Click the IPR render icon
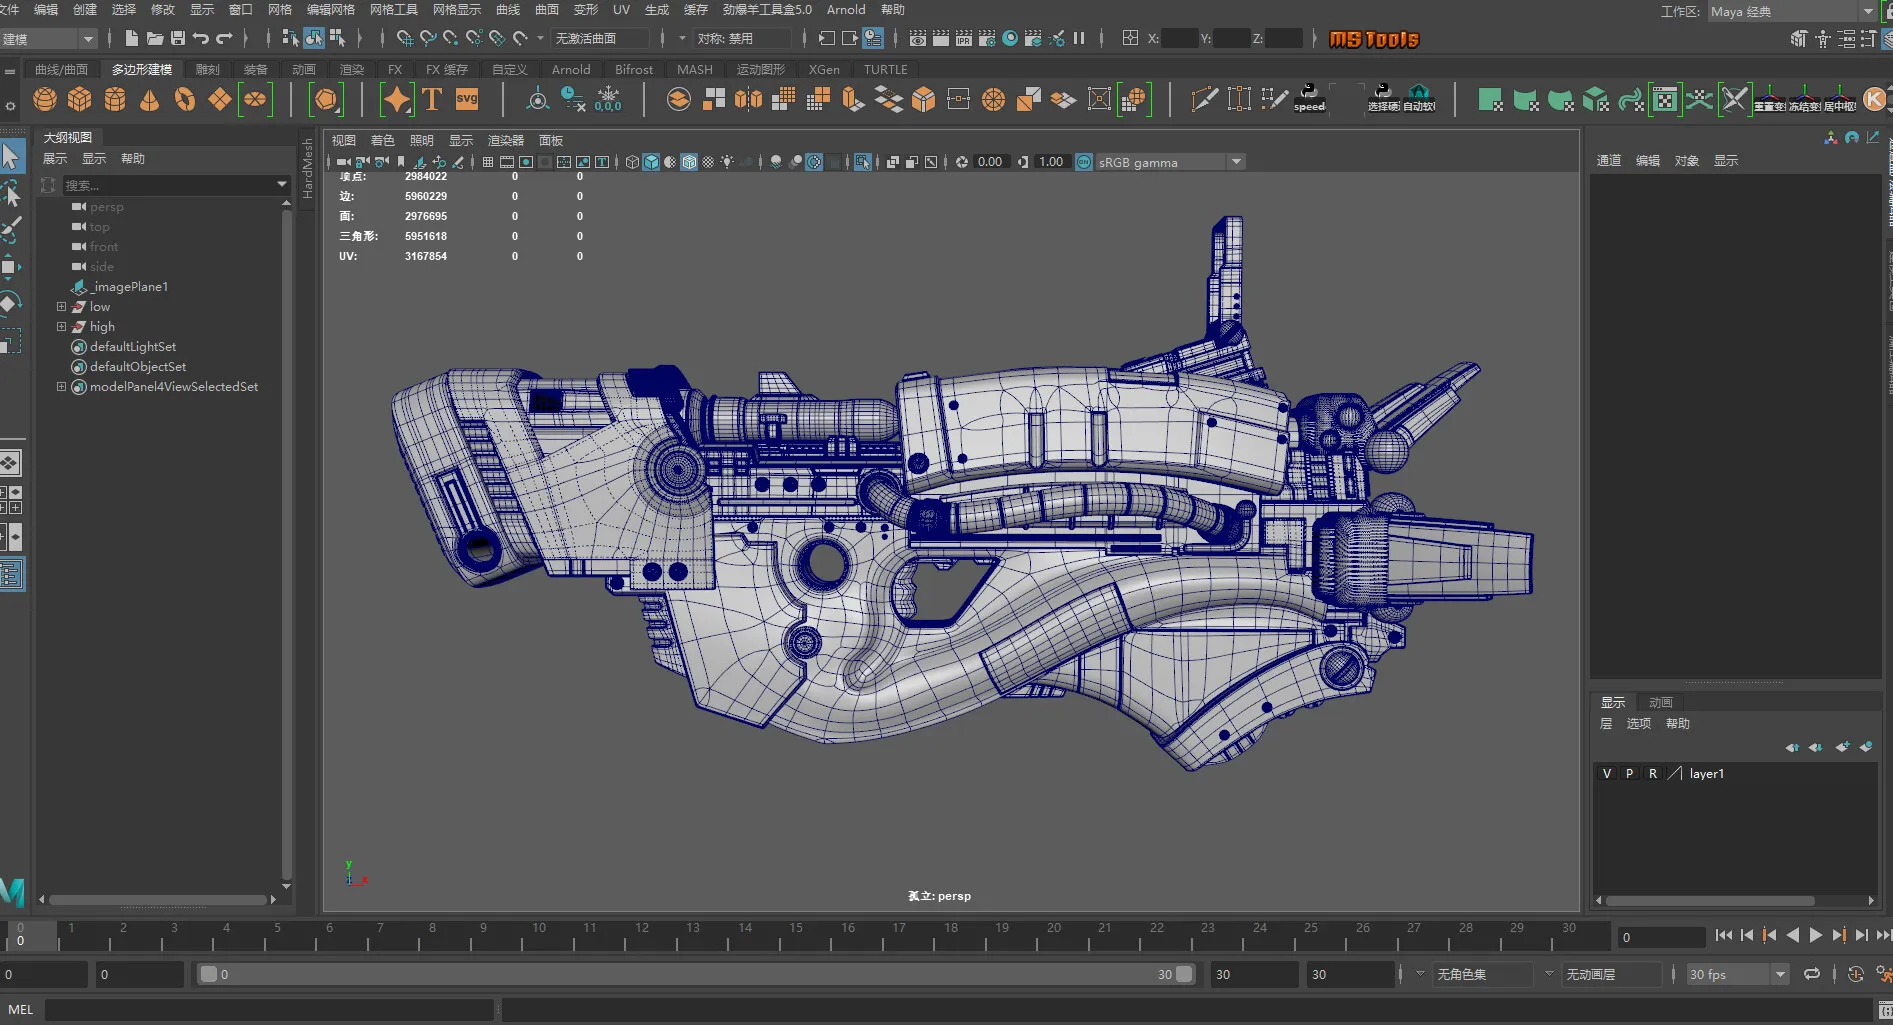The width and height of the screenshot is (1893, 1025). pyautogui.click(x=963, y=38)
